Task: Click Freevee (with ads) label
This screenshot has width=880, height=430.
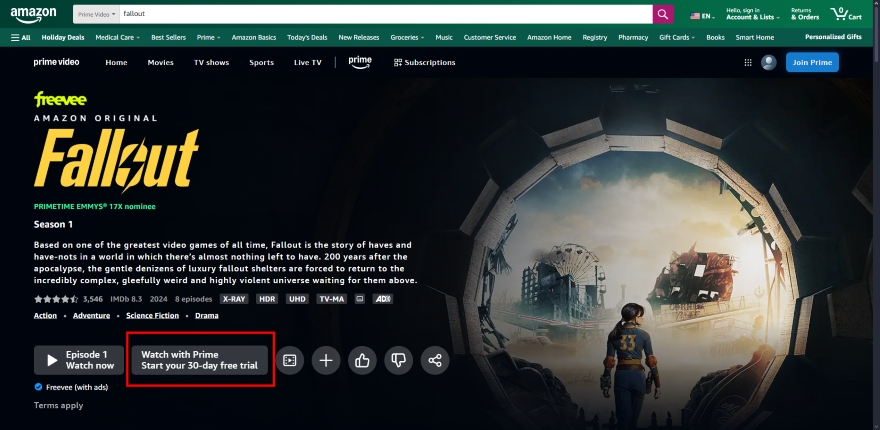Action: 77,387
